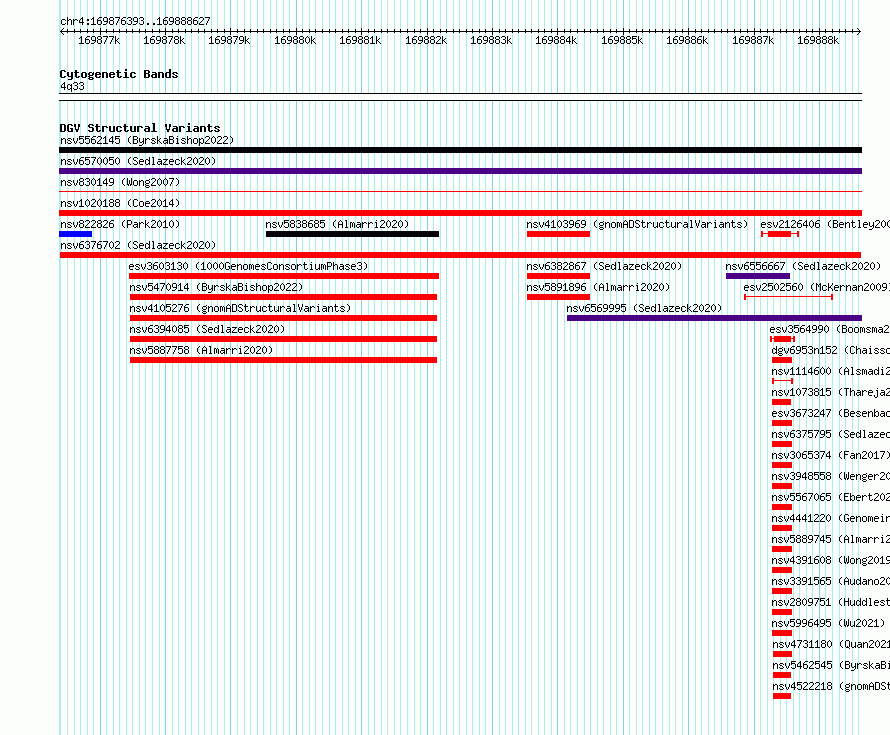The height and width of the screenshot is (735, 890).
Task: Open nsv5891896 (Almarri2020) label
Action: coord(598,287)
